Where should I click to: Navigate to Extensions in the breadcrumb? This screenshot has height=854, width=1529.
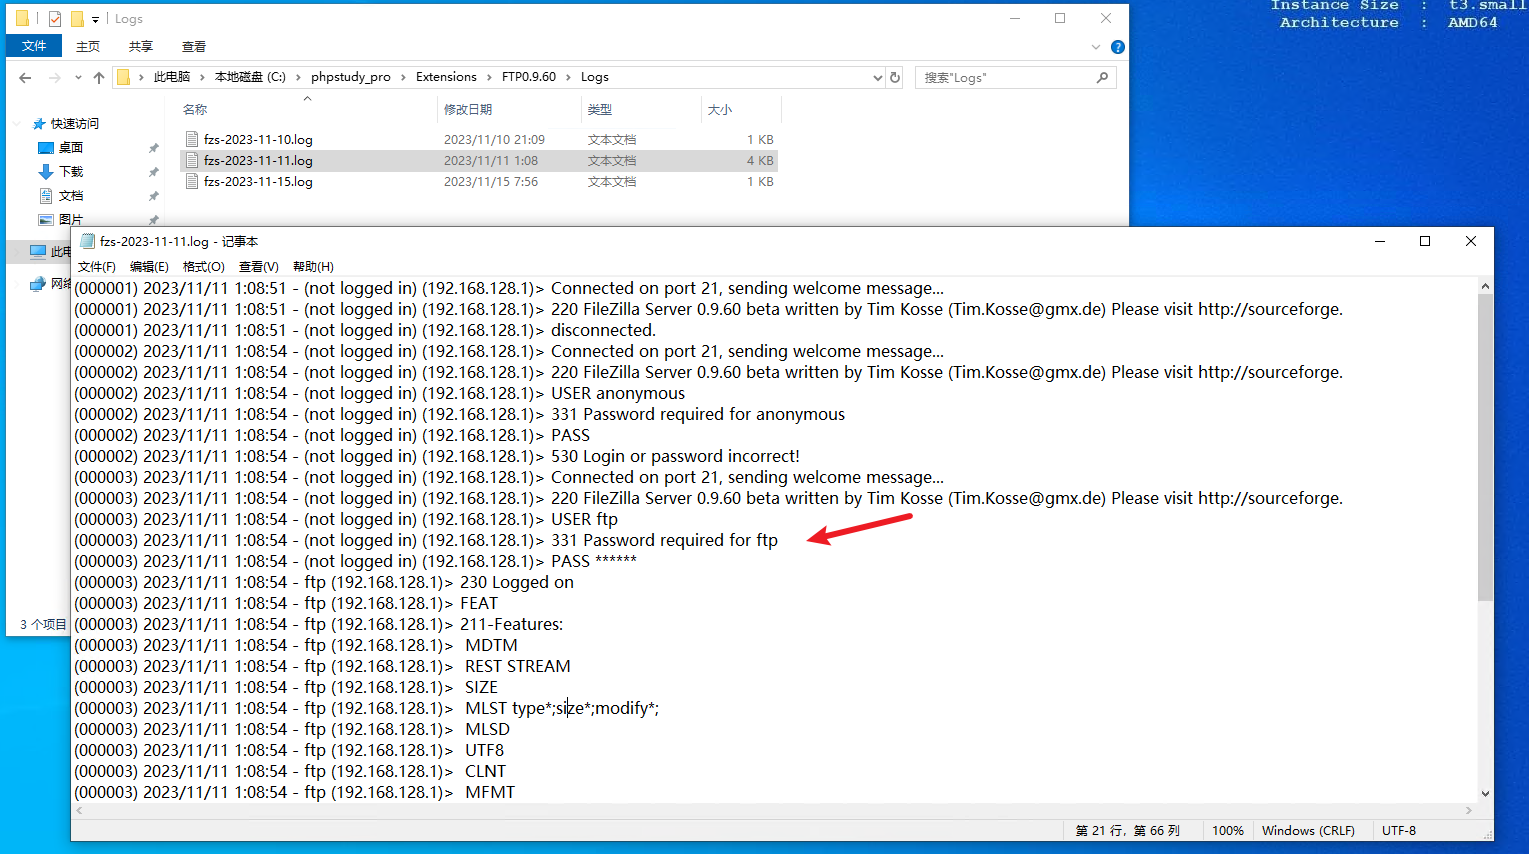(446, 77)
